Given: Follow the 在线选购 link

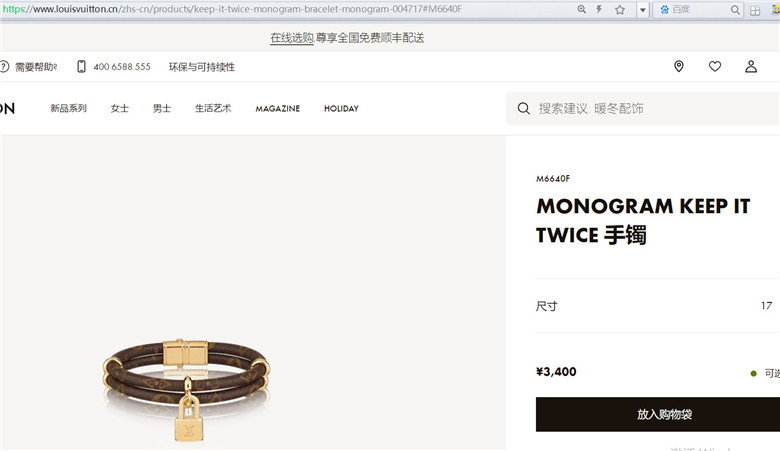Looking at the screenshot, I should (x=292, y=38).
